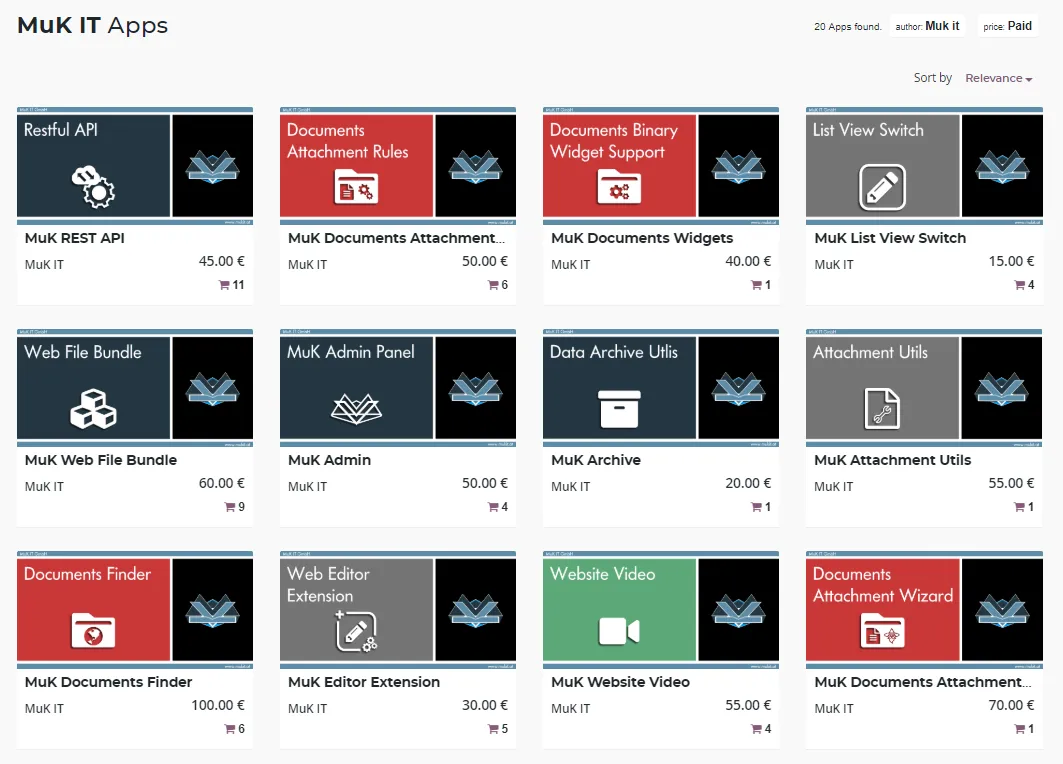Click the MuK logo on Restful API card
Viewport: 1063px width, 764px height.
tap(213, 167)
